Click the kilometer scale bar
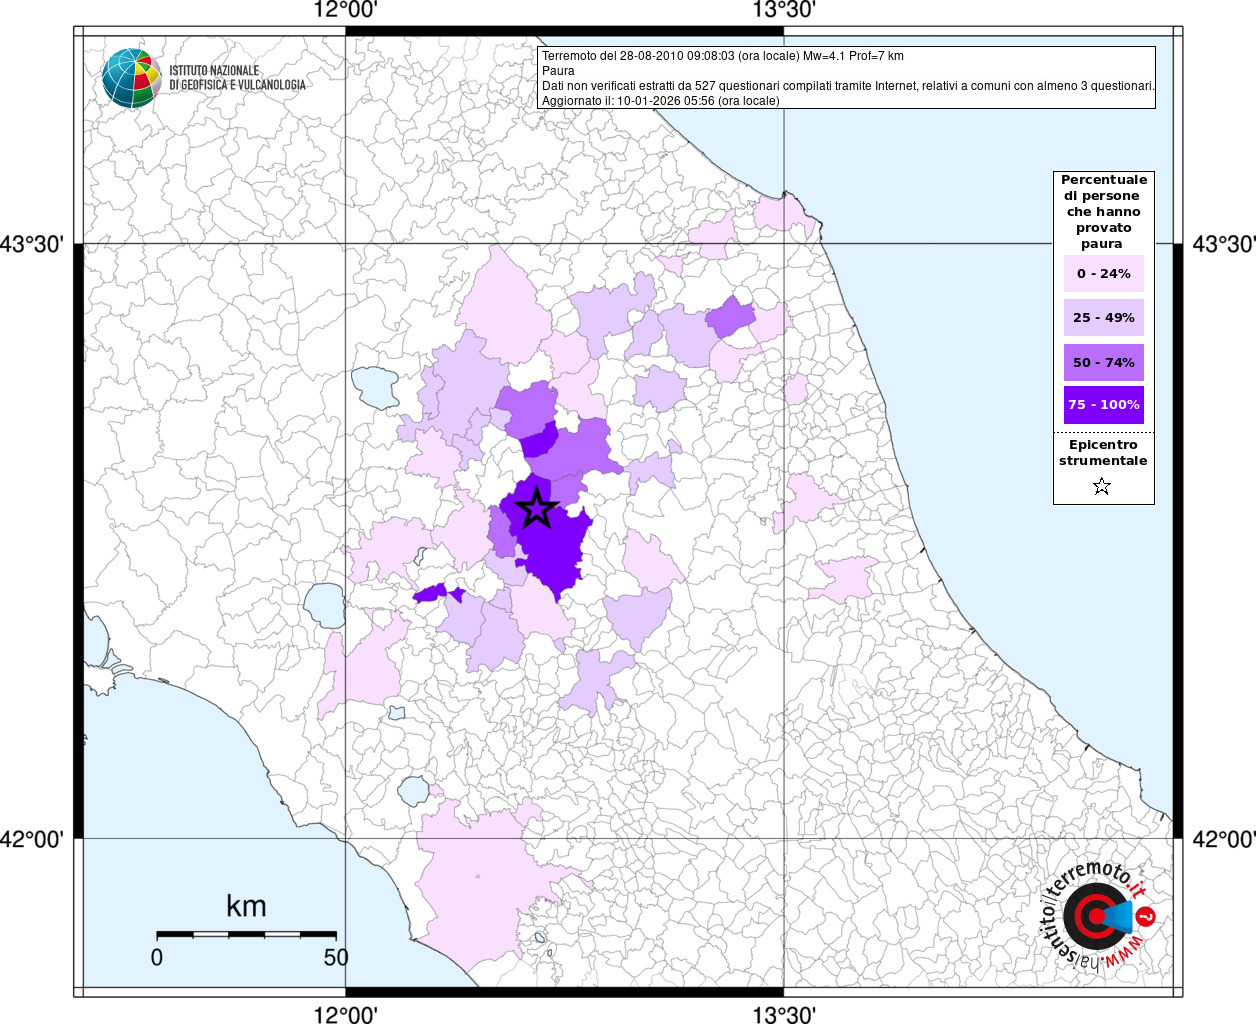This screenshot has width=1256, height=1024. 246,934
